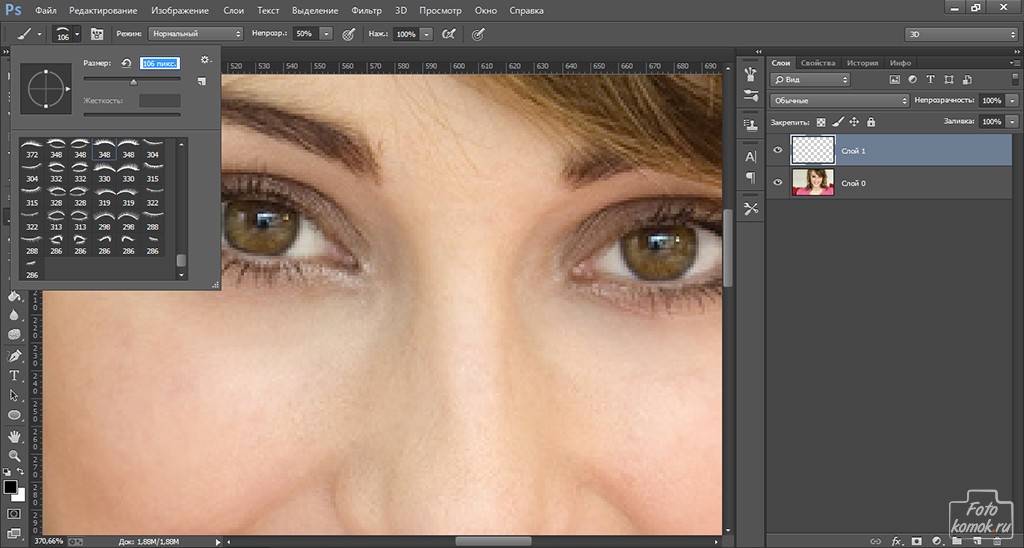Select the Type tool in the toolbox
Screen dimensions: 1024x548
pyautogui.click(x=14, y=376)
